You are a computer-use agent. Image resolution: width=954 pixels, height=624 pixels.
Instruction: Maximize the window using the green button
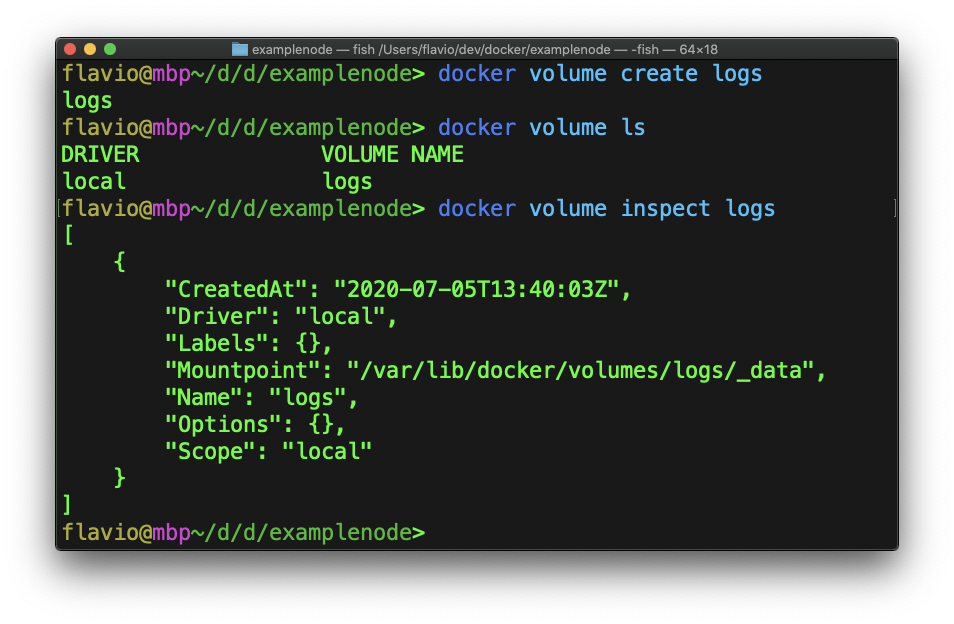[x=110, y=49]
